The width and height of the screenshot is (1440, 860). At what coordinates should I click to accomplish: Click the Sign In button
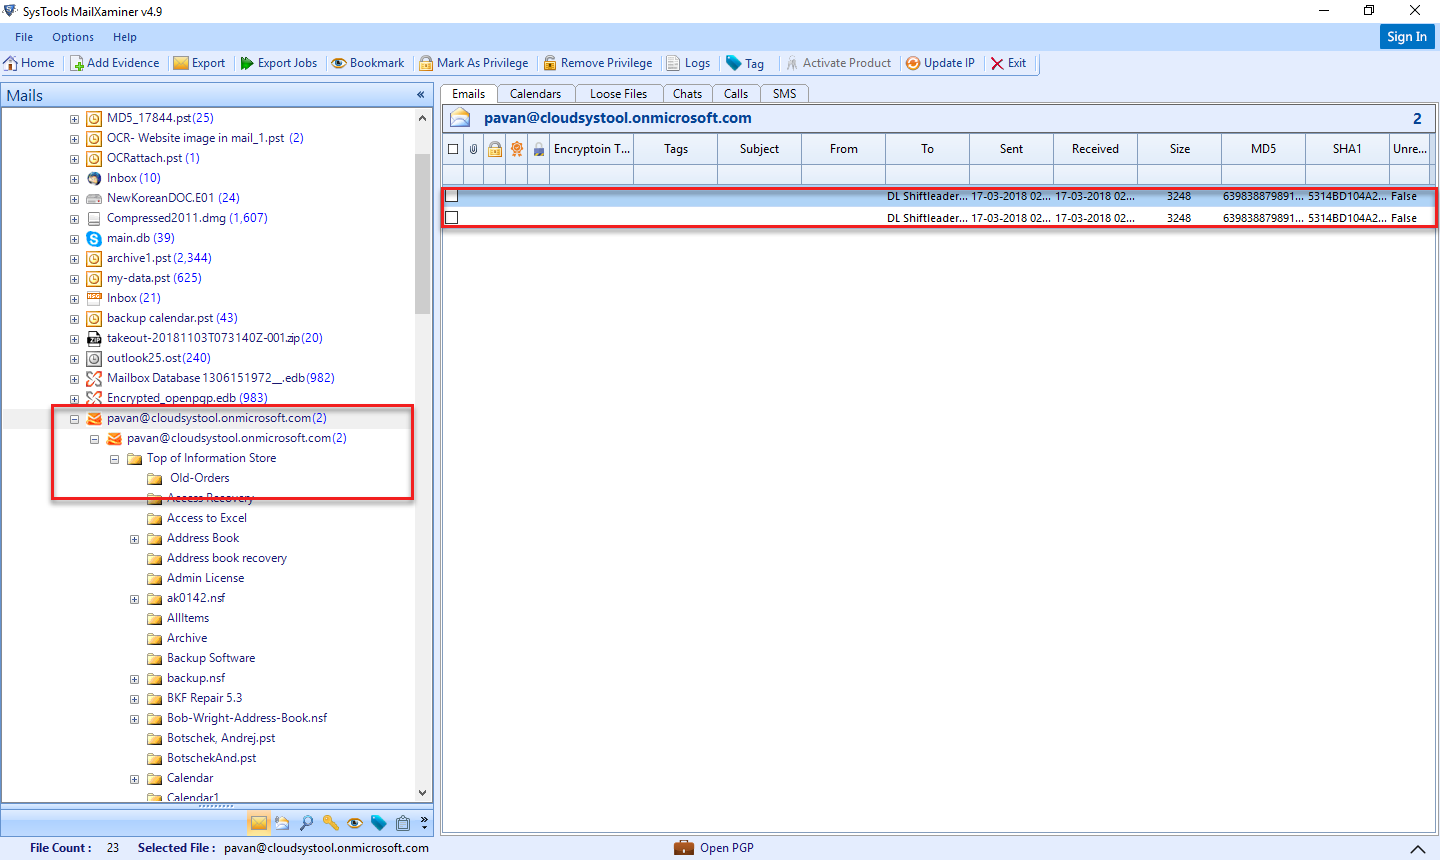click(1407, 36)
